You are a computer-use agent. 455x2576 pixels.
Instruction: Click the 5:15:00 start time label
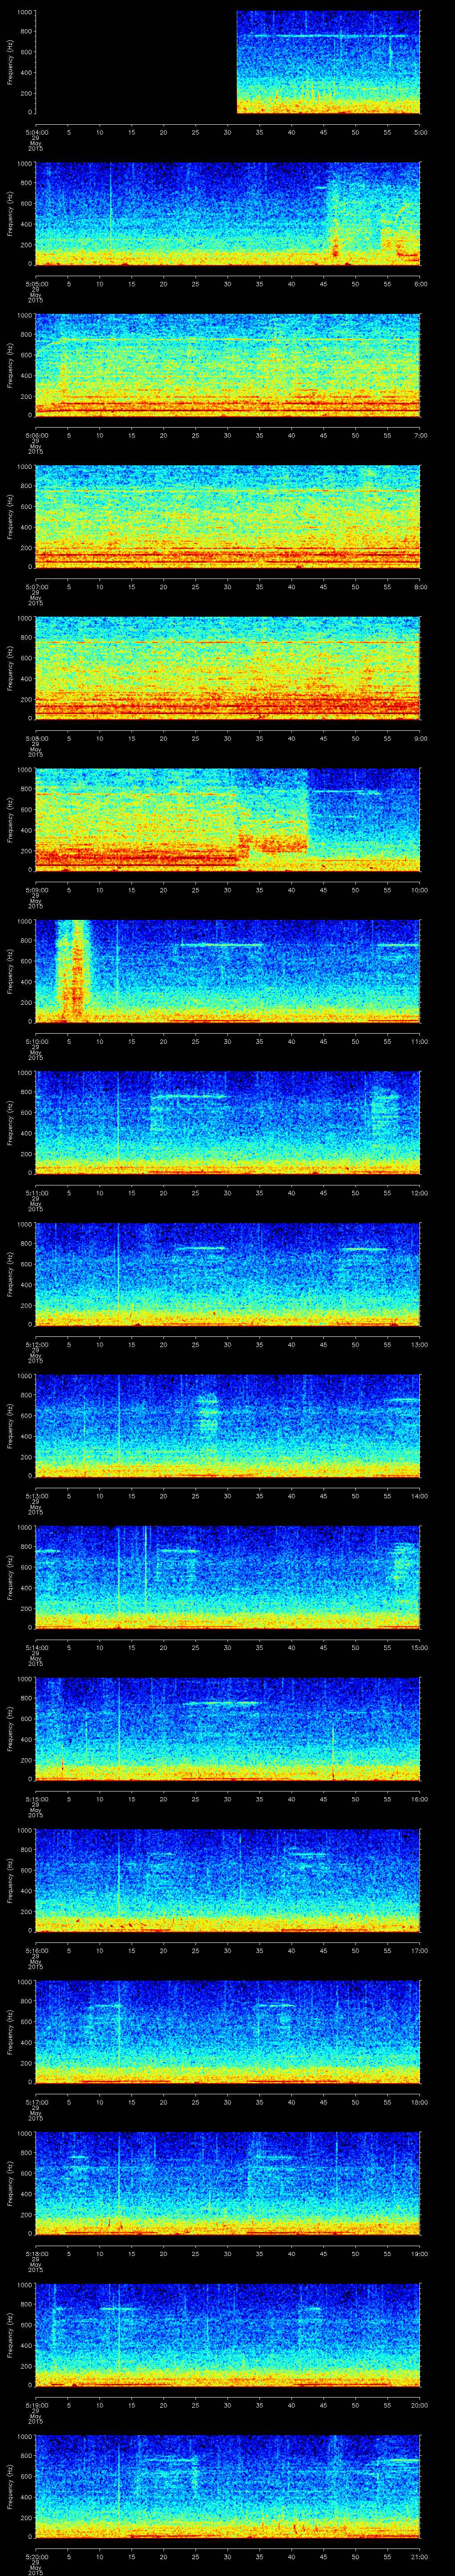[36, 1798]
